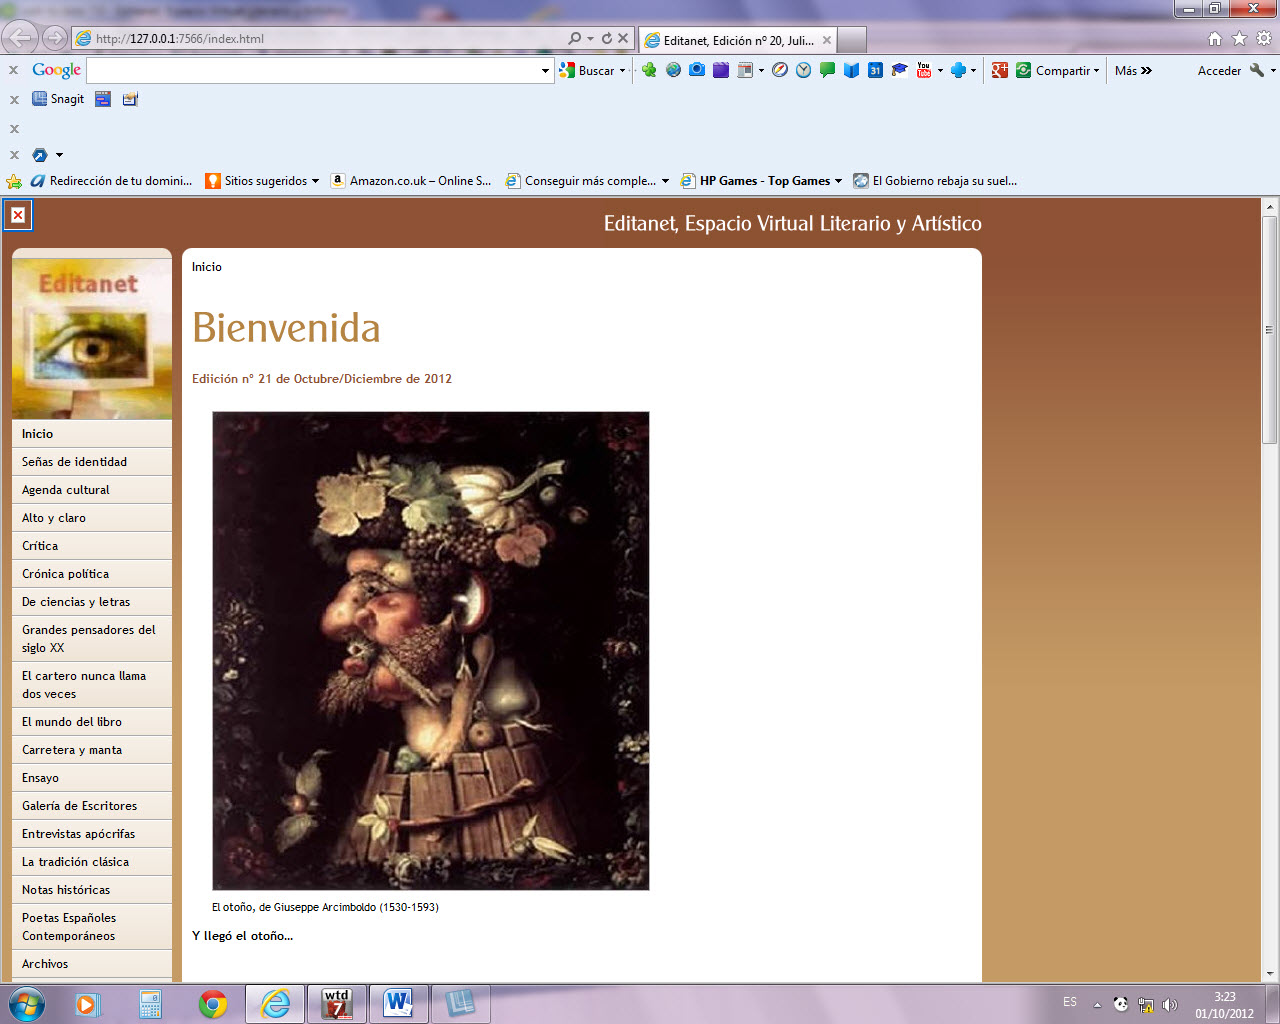Open Crónica política menu item

[x=92, y=574]
